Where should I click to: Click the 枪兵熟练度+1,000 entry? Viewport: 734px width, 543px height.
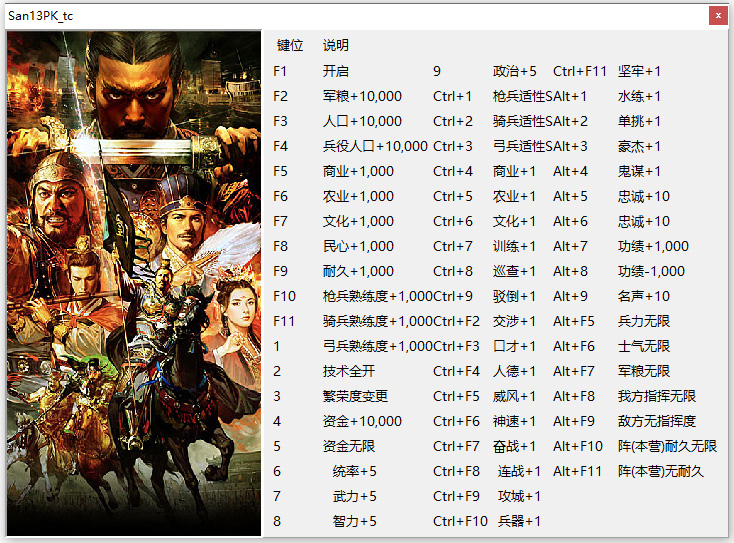(378, 296)
